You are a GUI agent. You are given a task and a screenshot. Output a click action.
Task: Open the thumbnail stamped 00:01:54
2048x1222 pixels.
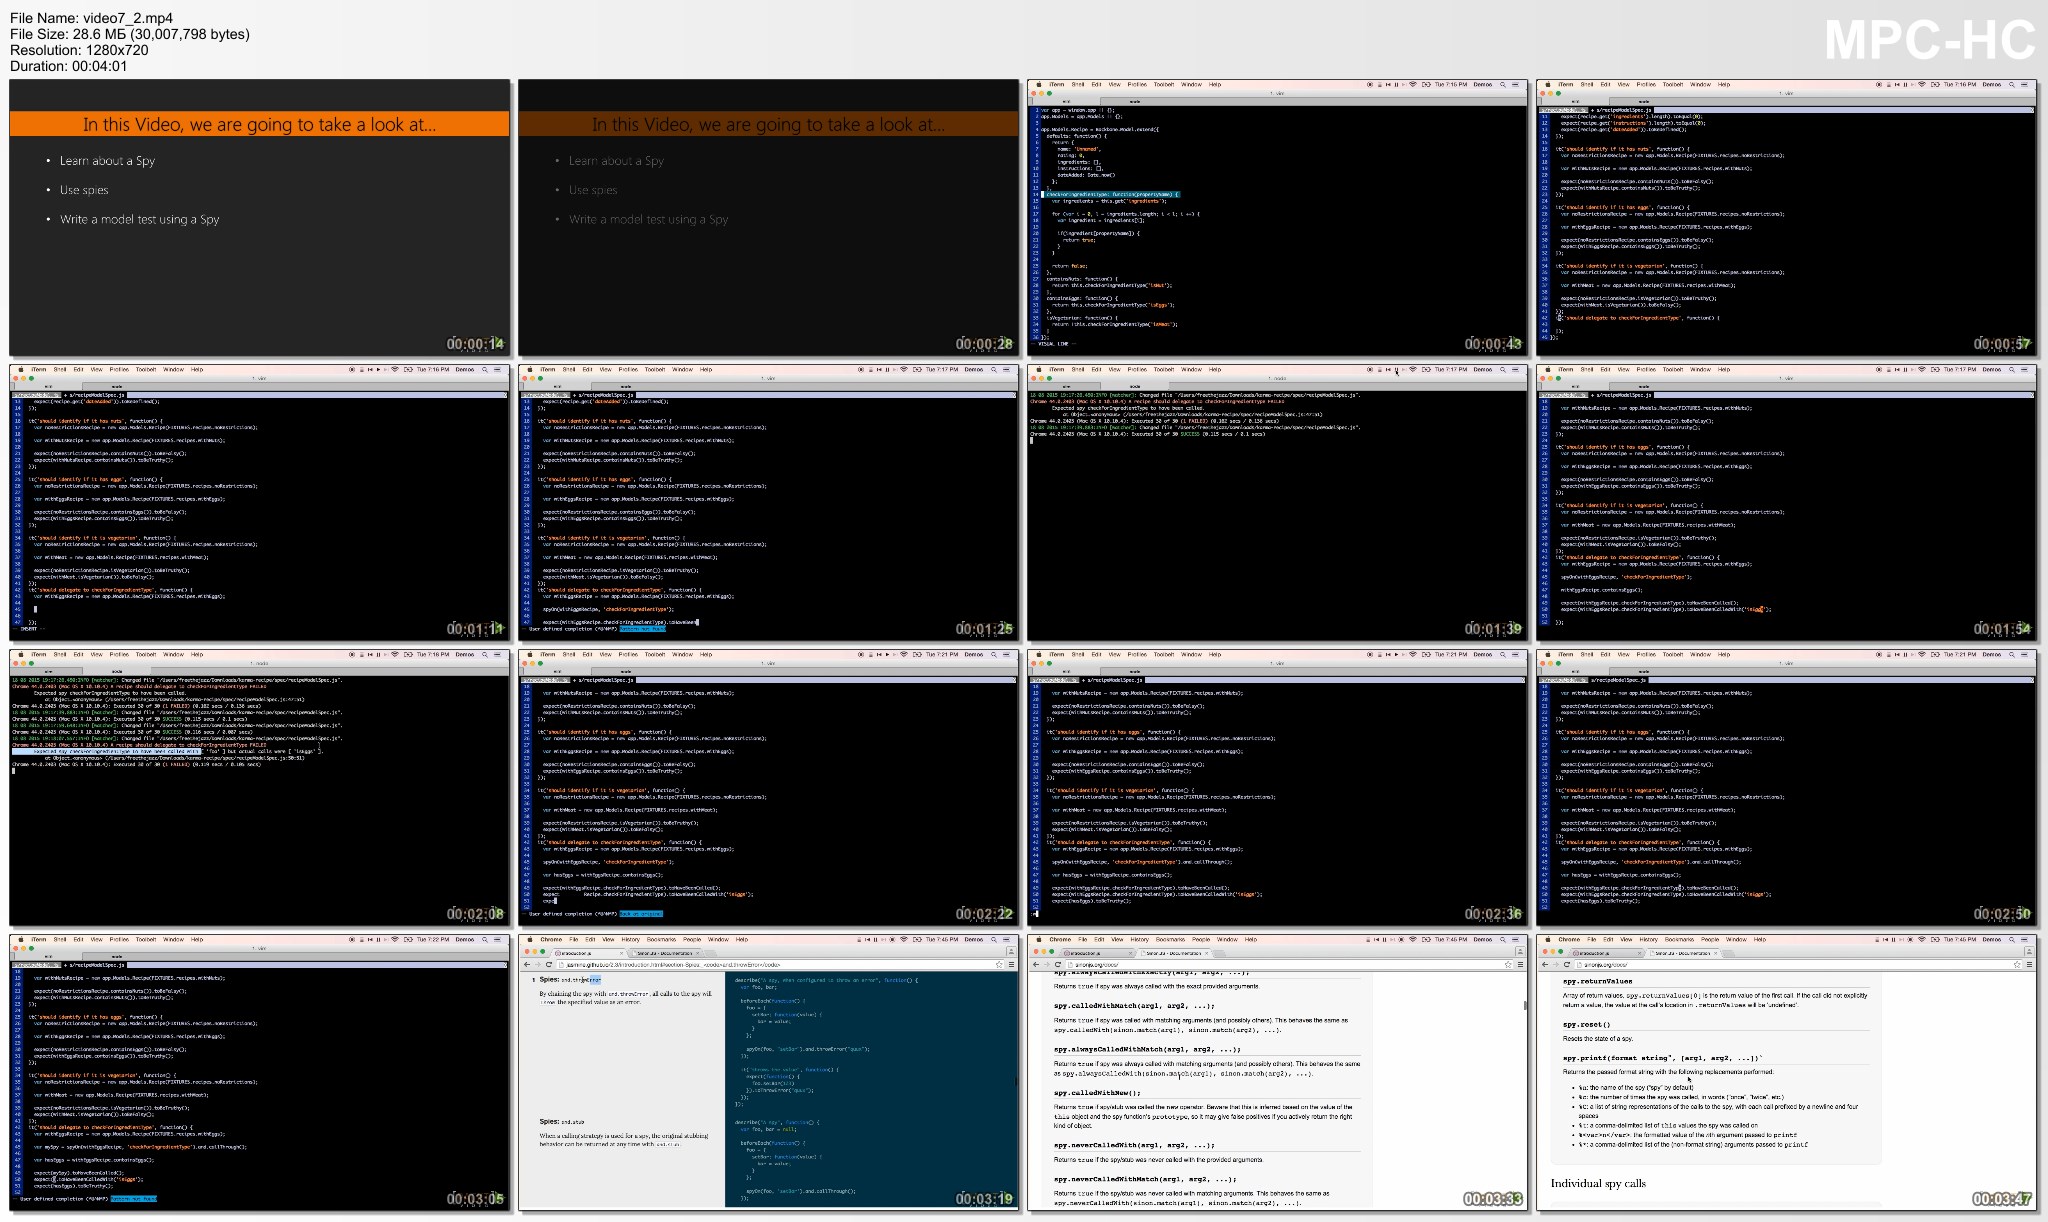pyautogui.click(x=1787, y=503)
